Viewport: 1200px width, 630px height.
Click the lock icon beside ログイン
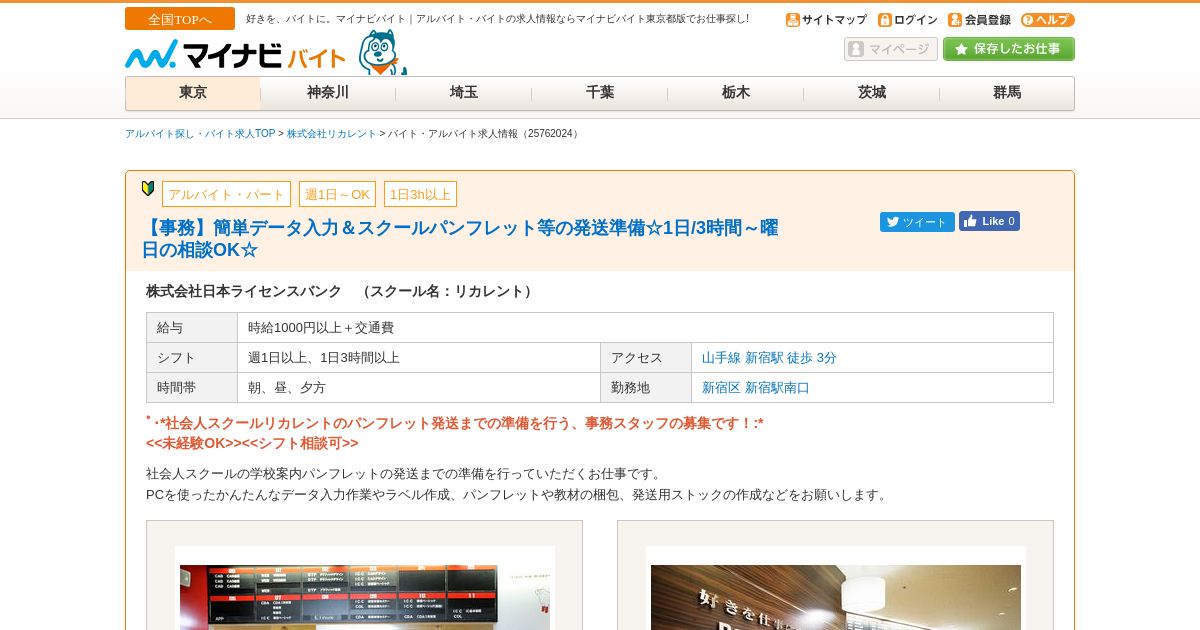[885, 20]
